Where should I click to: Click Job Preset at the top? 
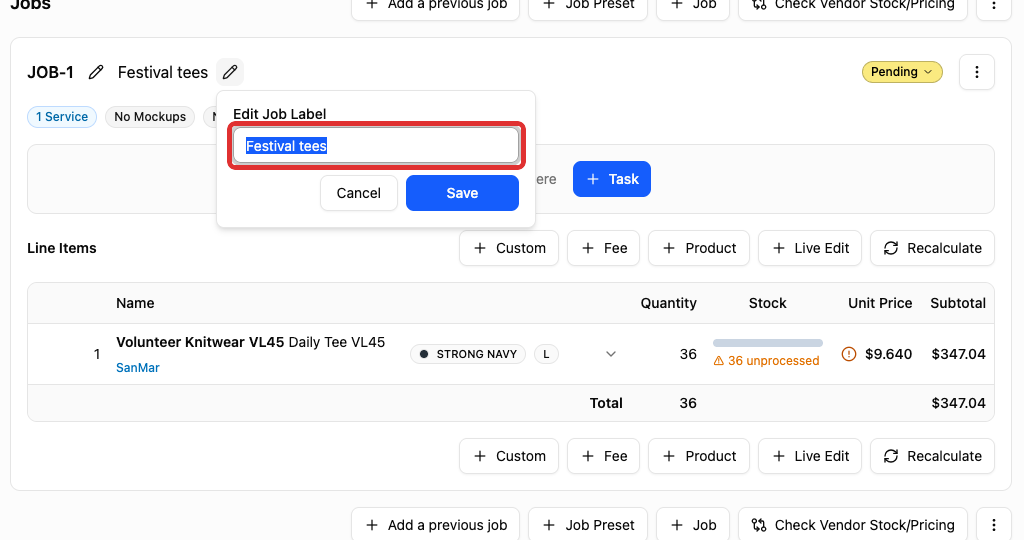(588, 5)
